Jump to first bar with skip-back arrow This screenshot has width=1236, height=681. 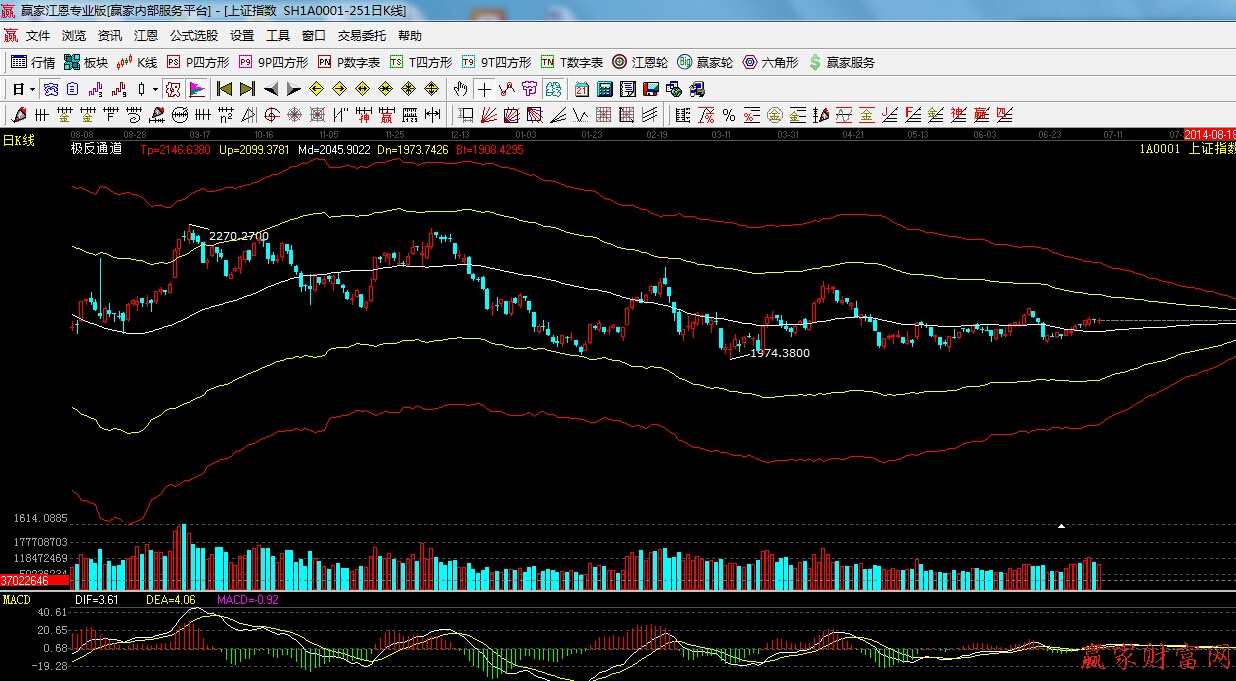(225, 89)
